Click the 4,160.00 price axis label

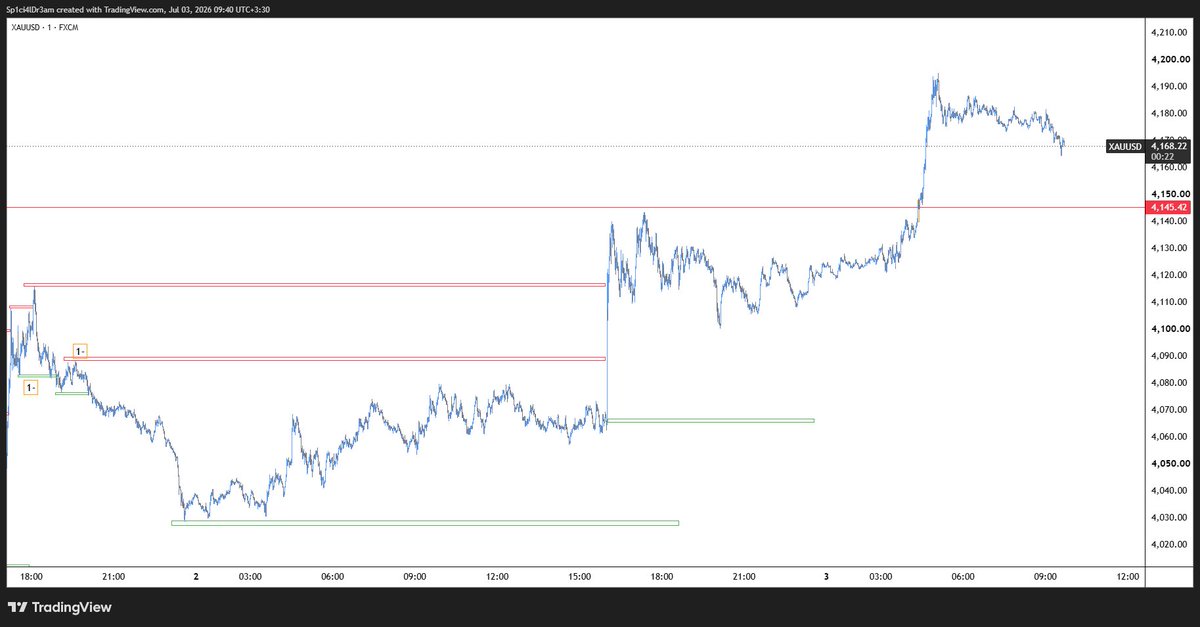coord(1169,168)
